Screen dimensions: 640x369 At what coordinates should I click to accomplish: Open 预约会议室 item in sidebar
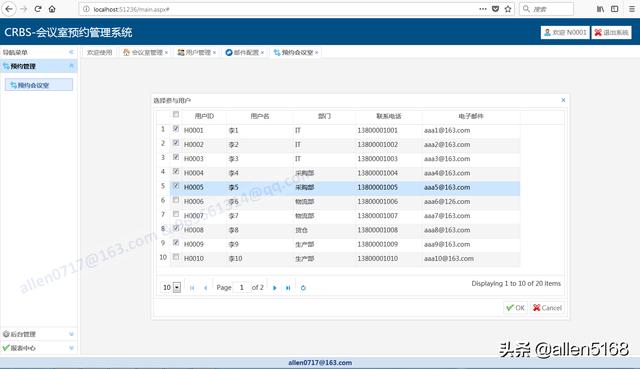coord(39,85)
